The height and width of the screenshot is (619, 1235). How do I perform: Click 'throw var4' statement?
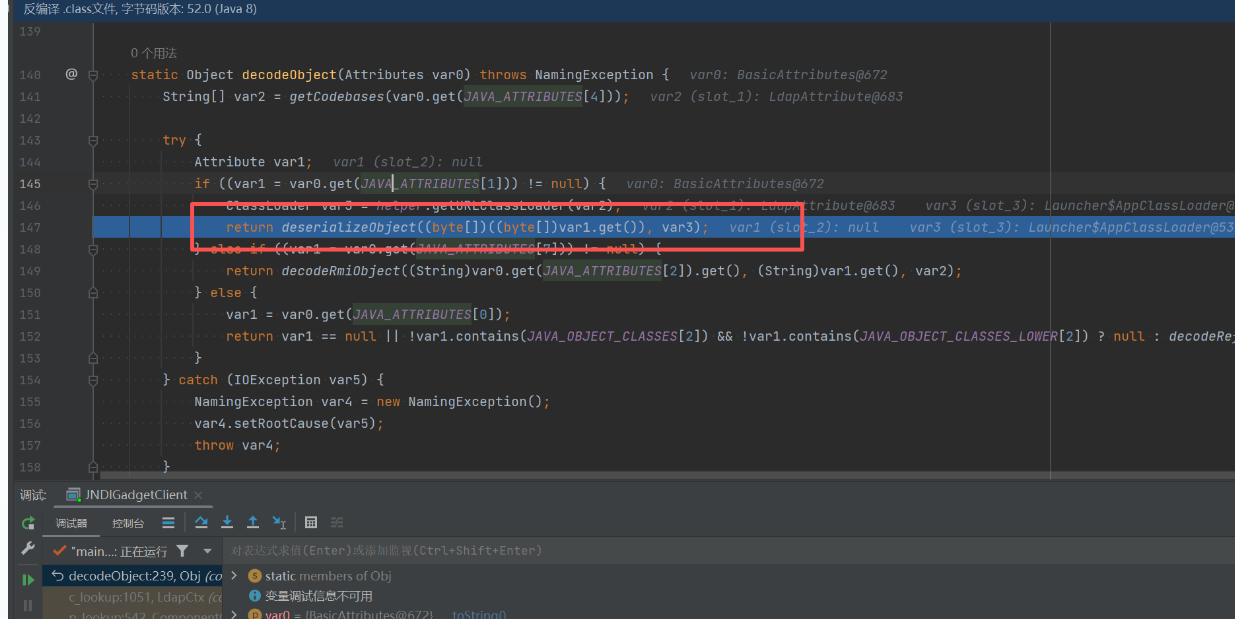[x=237, y=445]
